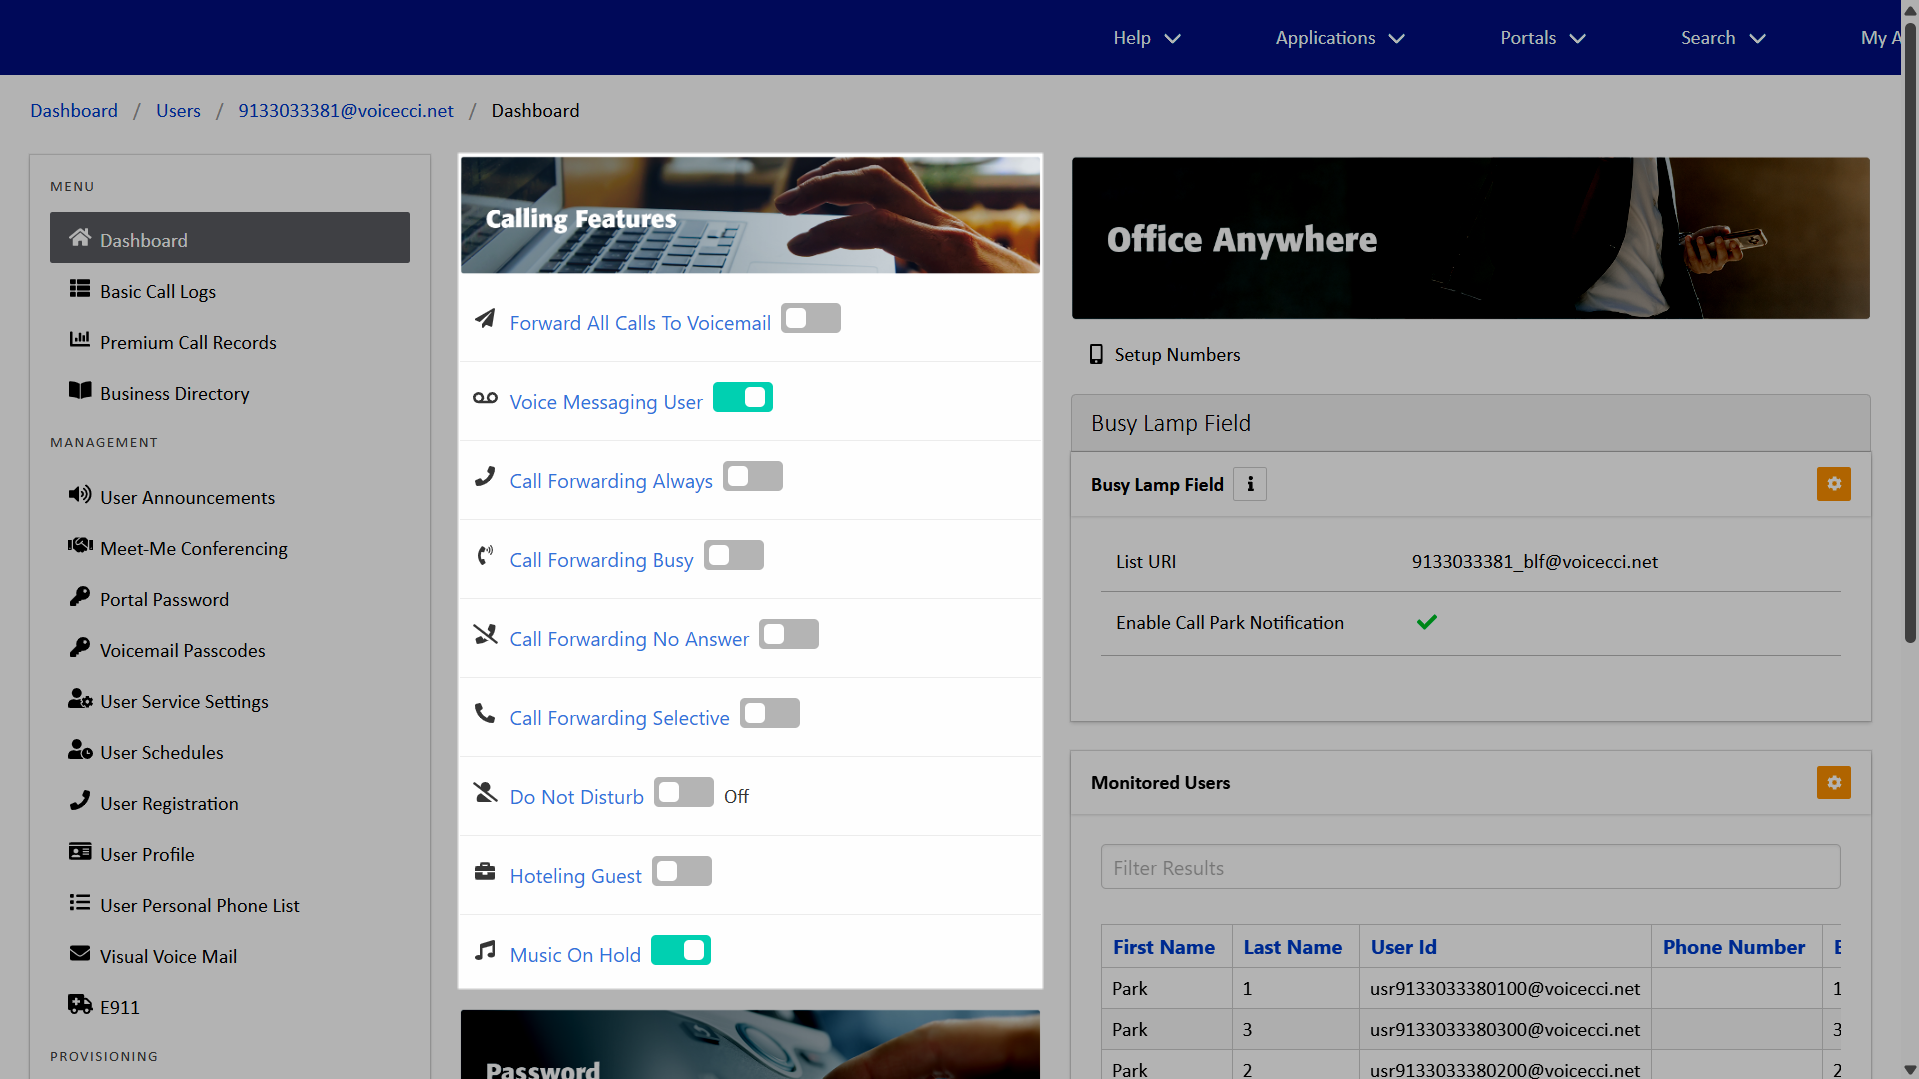Click the Busy Lamp Field gear settings icon

point(1833,484)
